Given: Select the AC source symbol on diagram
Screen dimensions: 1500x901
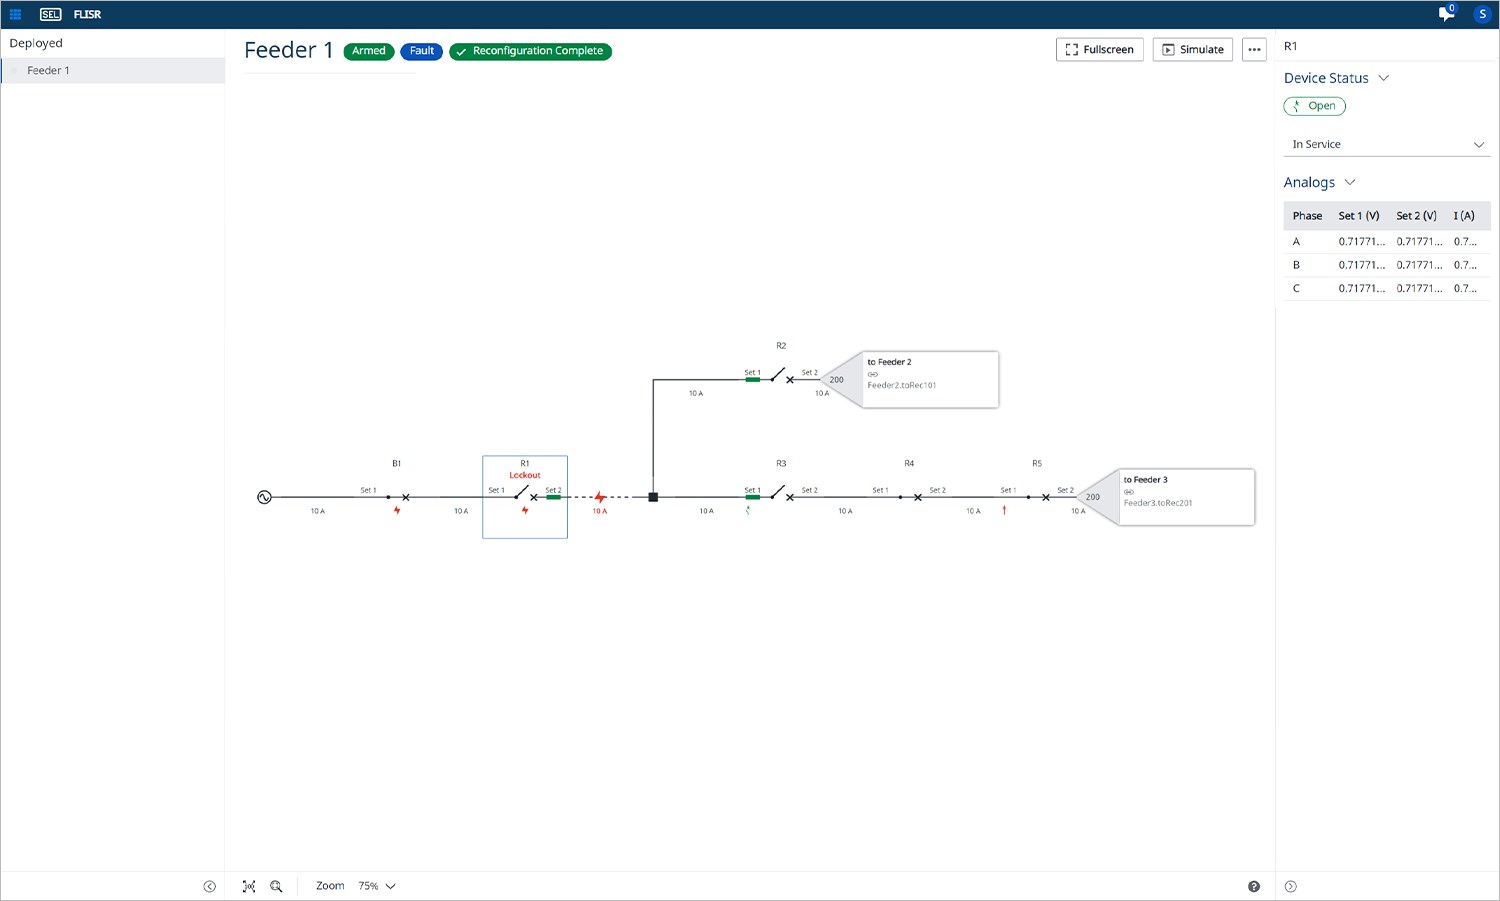Looking at the screenshot, I should click(264, 497).
